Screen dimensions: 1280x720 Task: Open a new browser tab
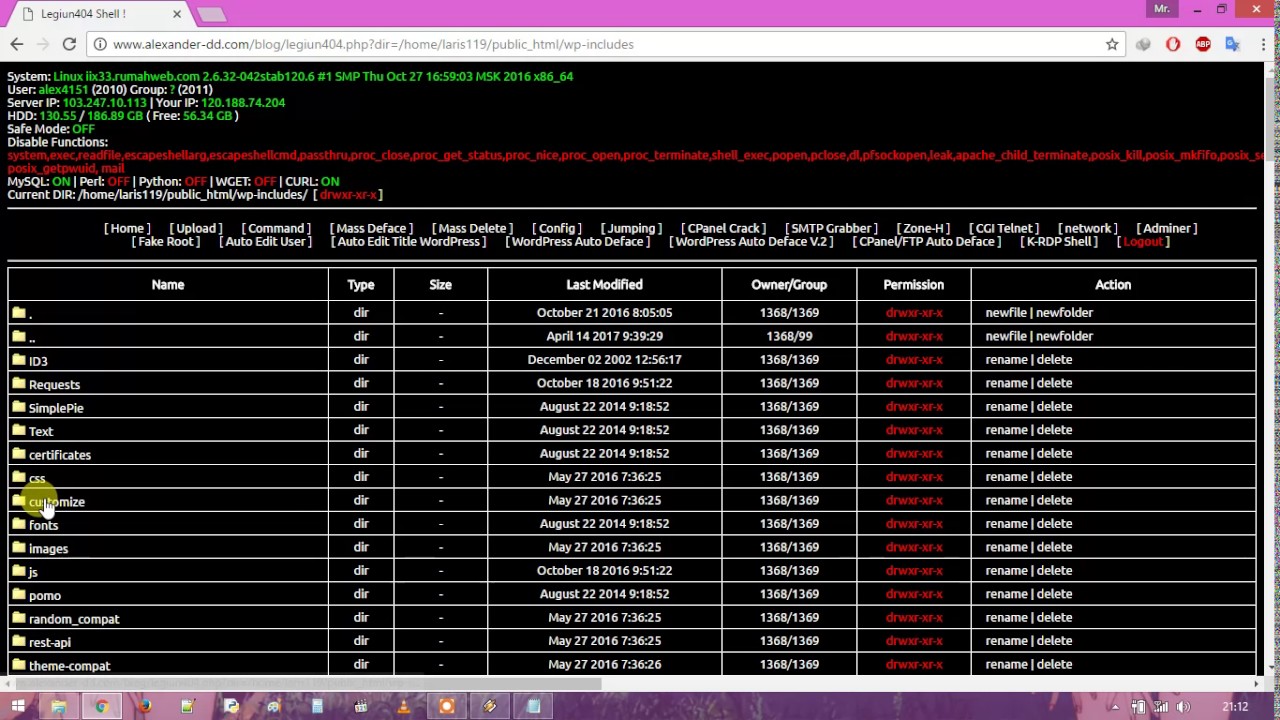[x=211, y=14]
